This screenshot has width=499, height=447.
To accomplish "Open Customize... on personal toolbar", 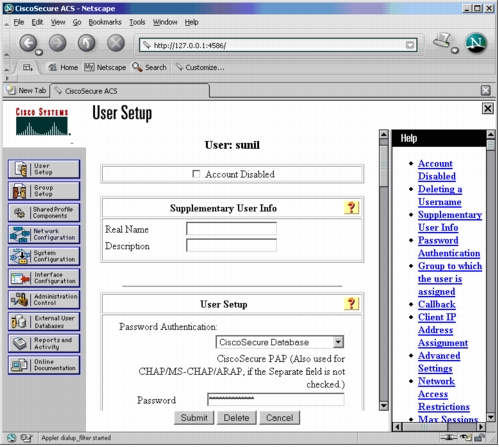I will click(200, 68).
